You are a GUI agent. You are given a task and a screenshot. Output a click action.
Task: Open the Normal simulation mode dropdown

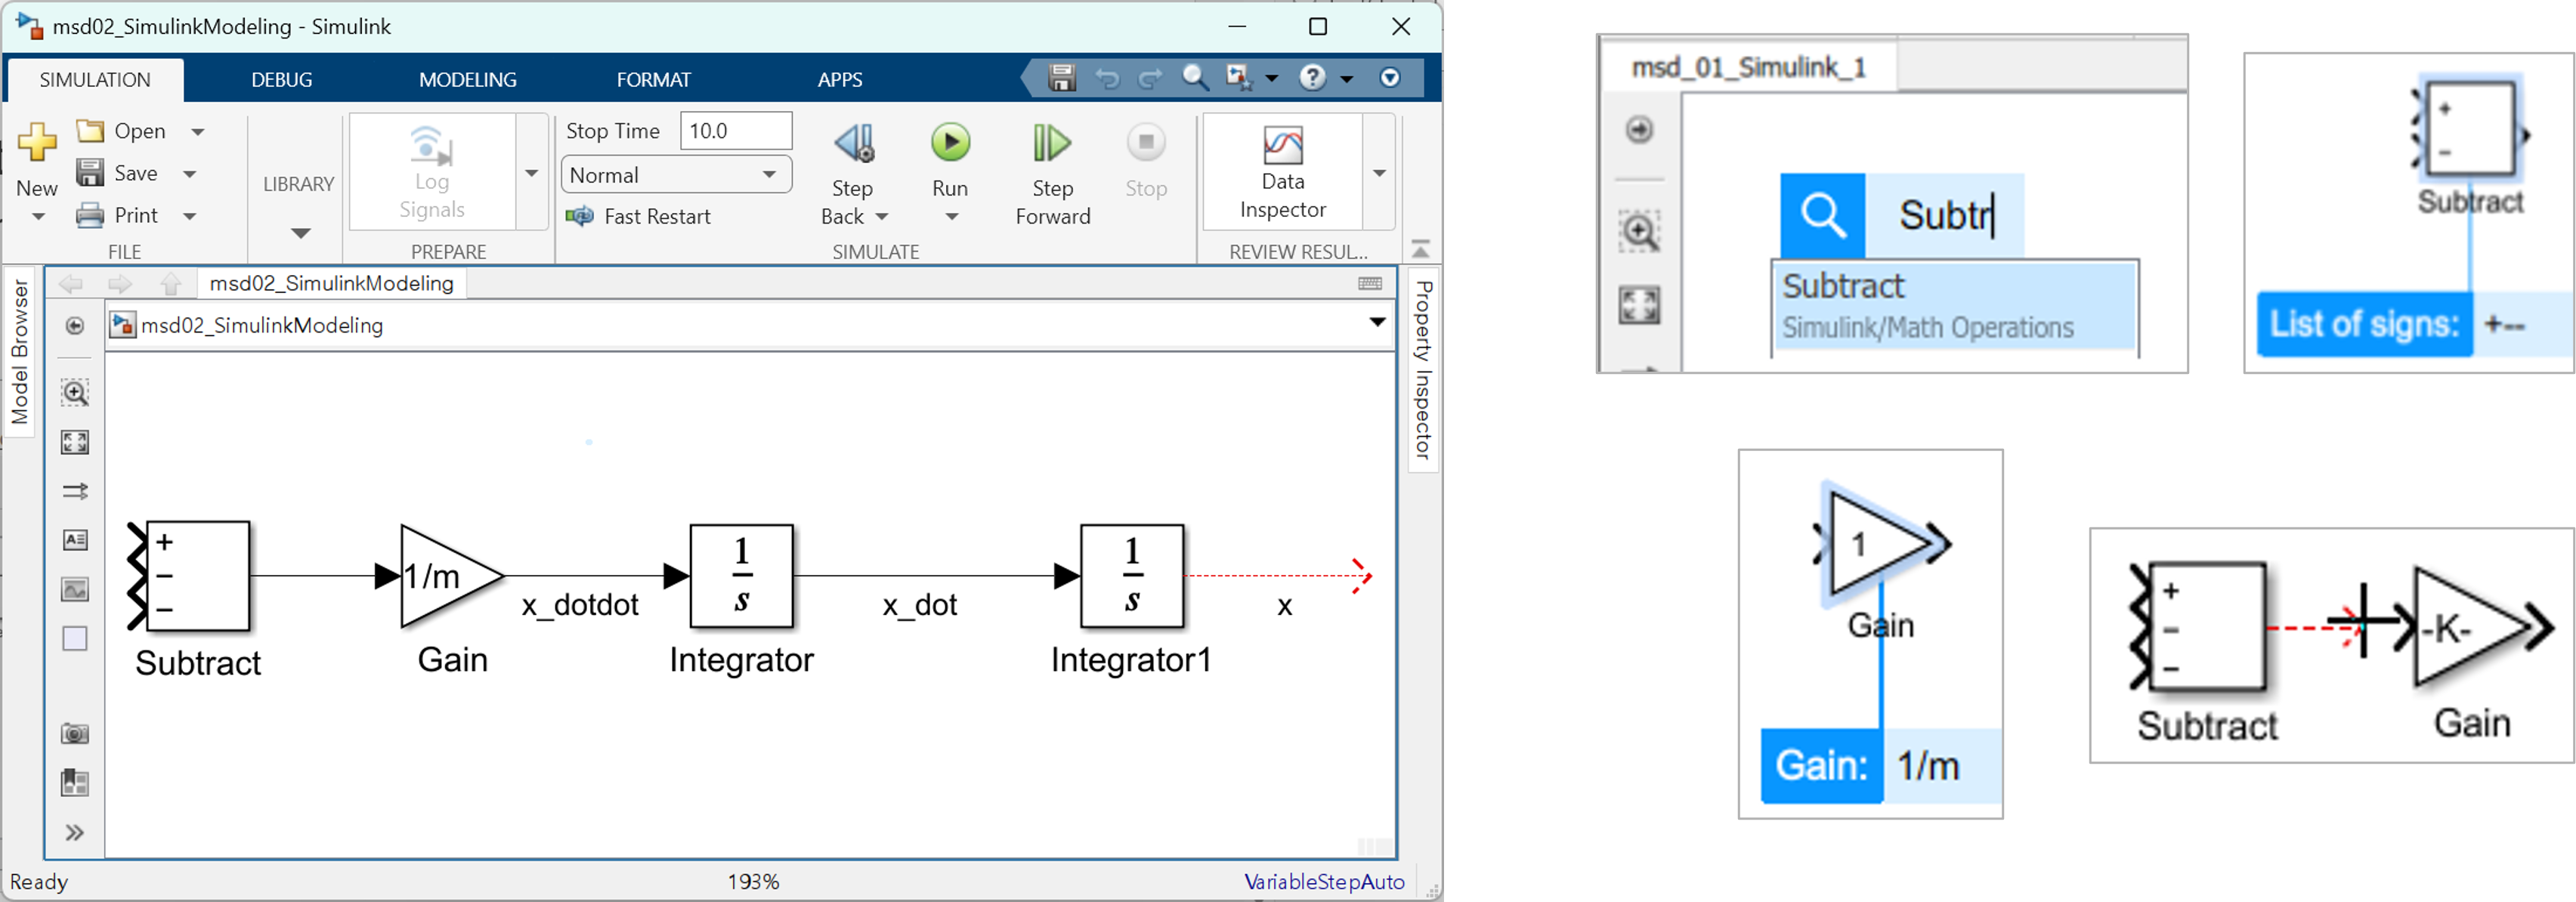pos(676,175)
